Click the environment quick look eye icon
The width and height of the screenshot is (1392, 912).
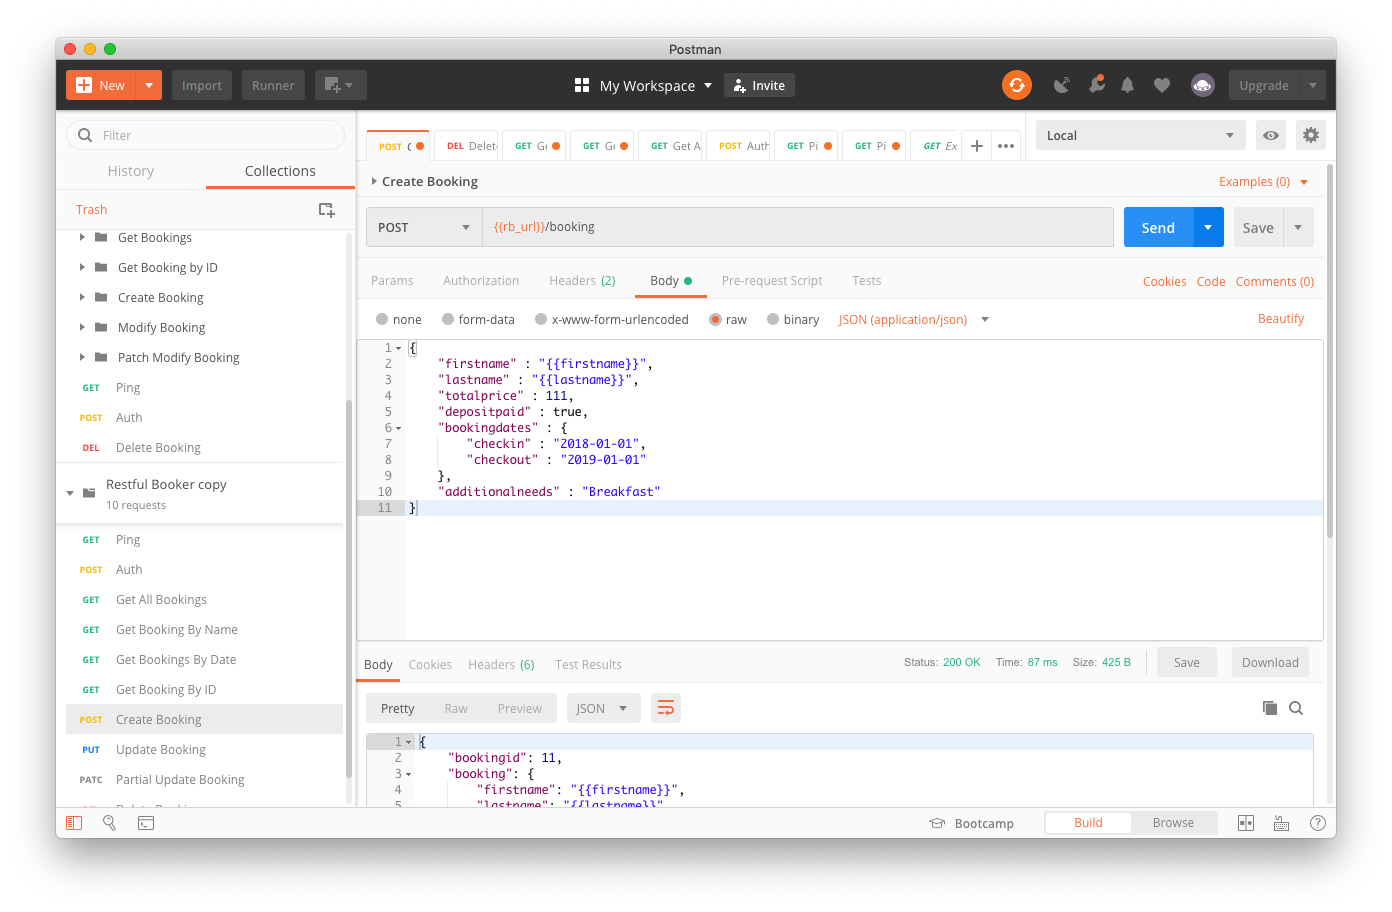coord(1270,135)
